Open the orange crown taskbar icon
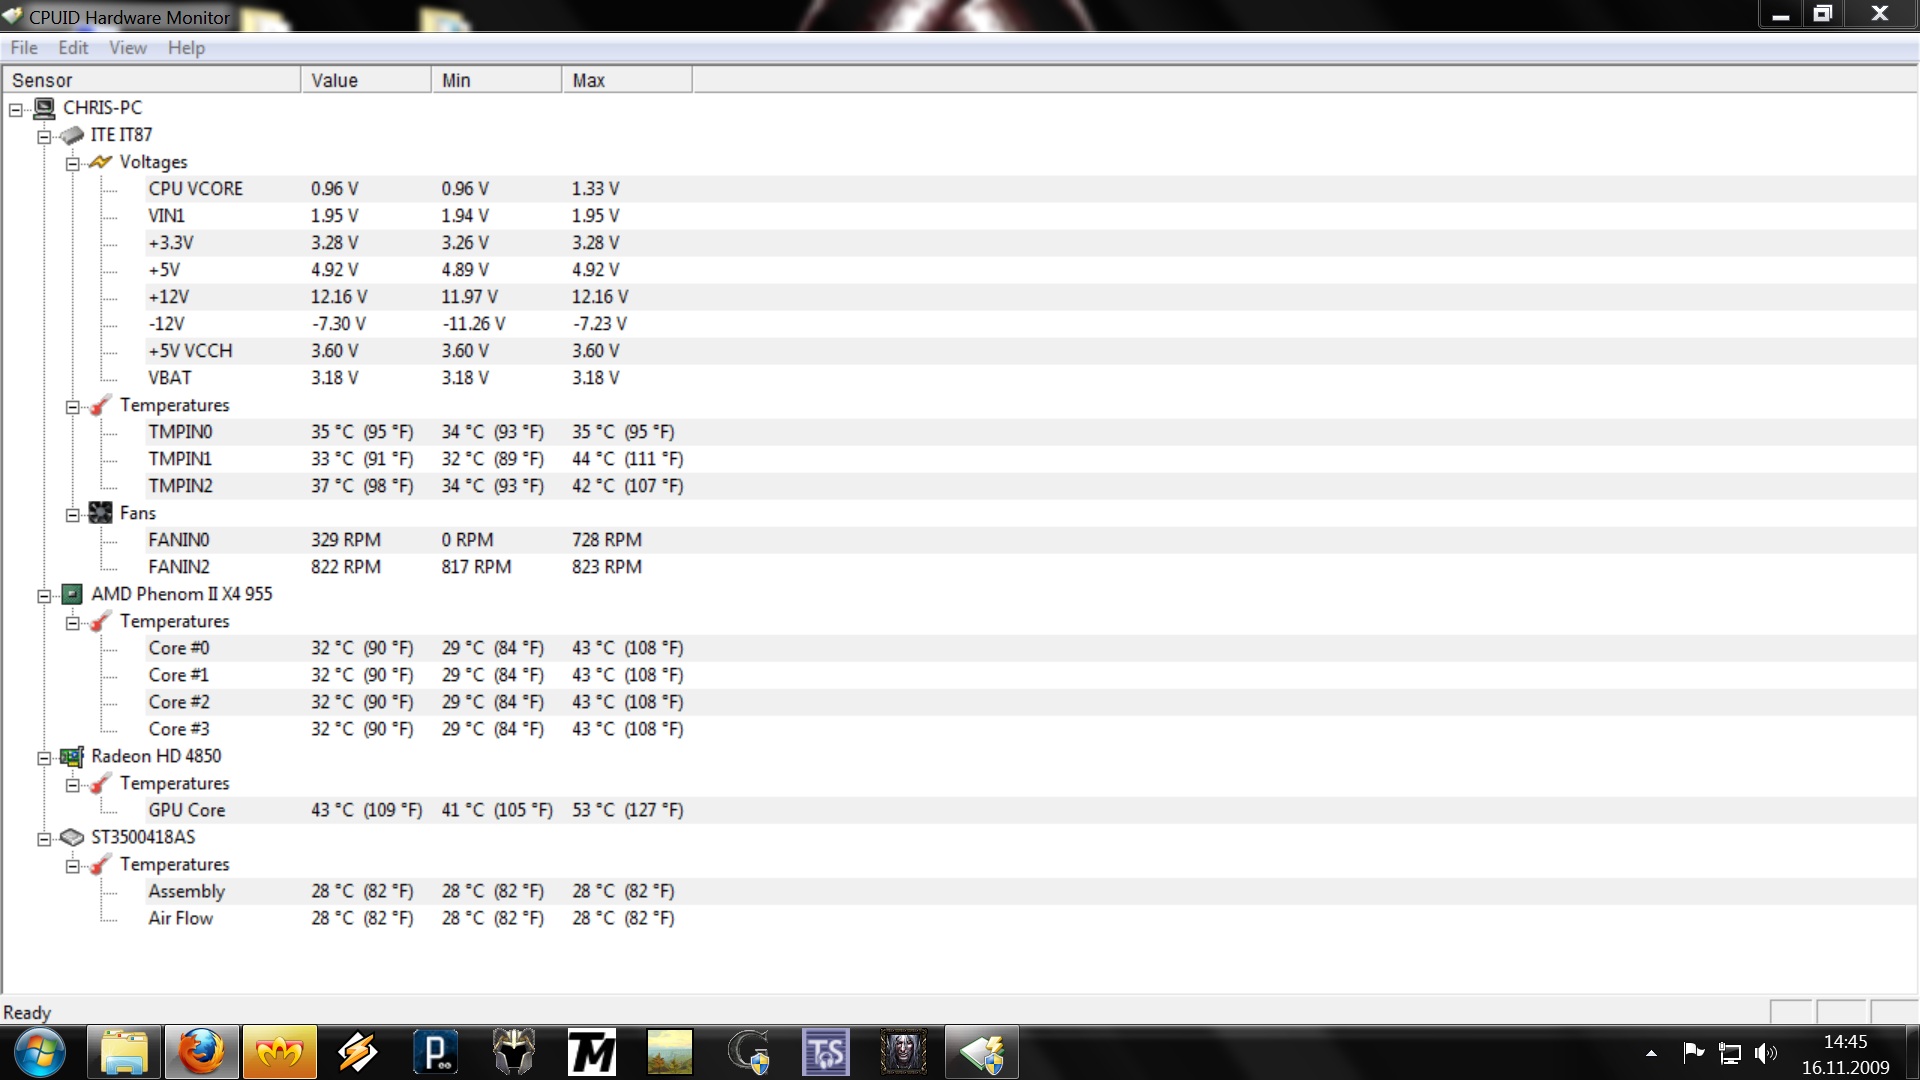The height and width of the screenshot is (1080, 1920). coord(280,1053)
